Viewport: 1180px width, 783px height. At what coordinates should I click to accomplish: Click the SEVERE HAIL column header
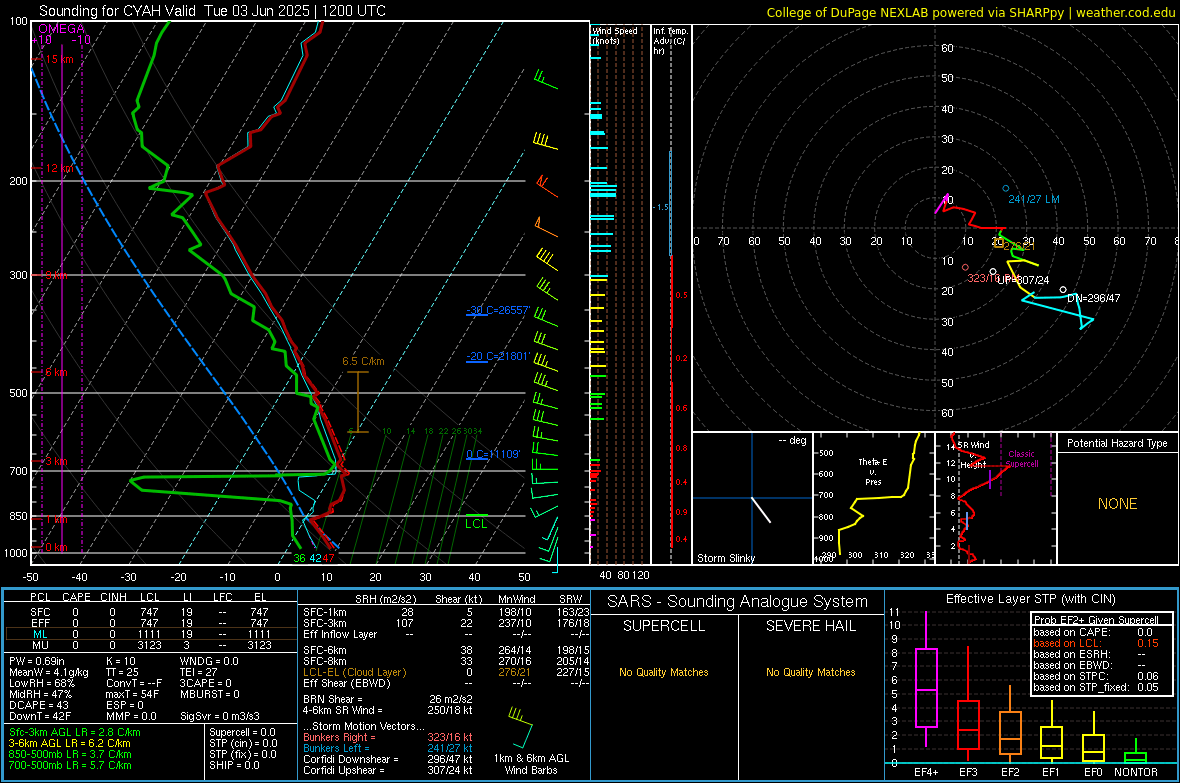pyautogui.click(x=810, y=626)
